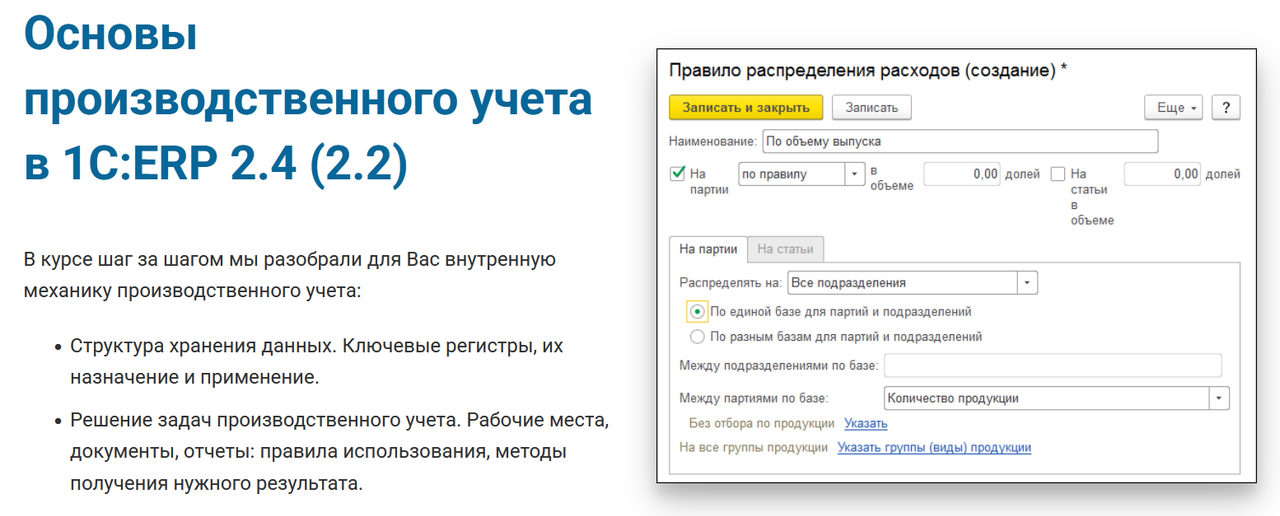Open help with the ? button

click(x=1225, y=107)
